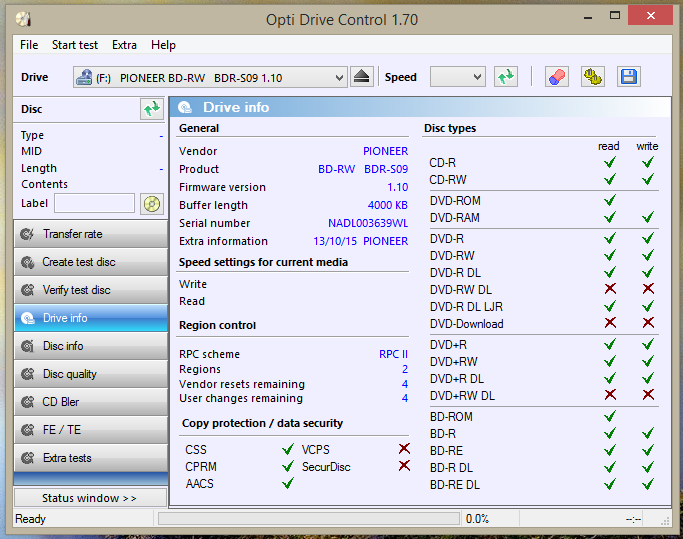
Task: Click the Verify test disc icon
Action: point(27,290)
